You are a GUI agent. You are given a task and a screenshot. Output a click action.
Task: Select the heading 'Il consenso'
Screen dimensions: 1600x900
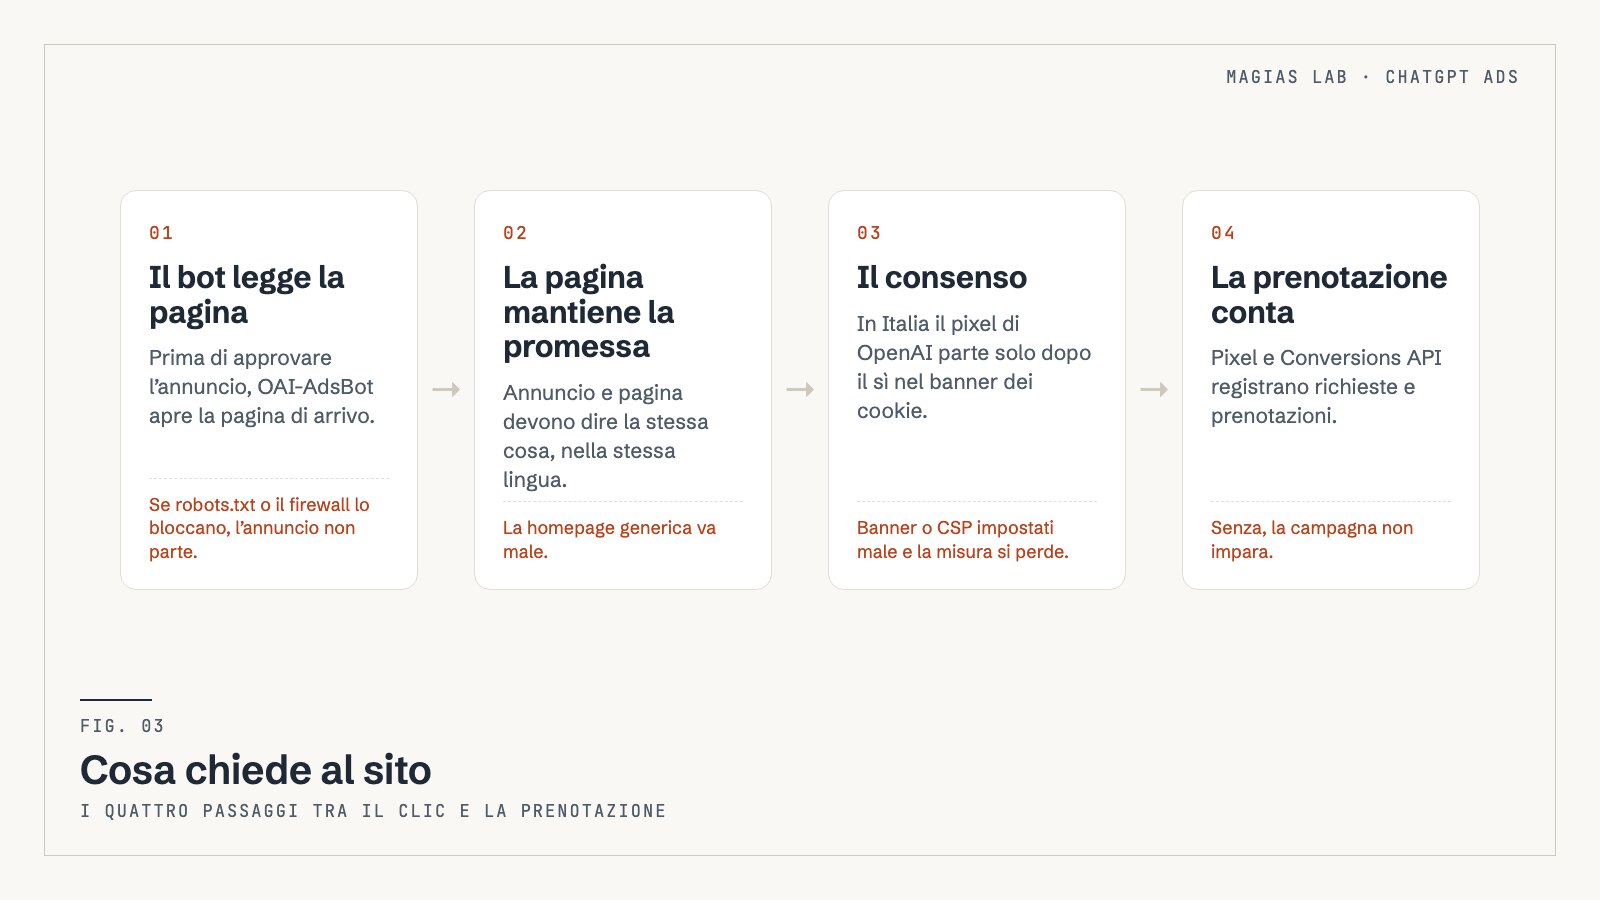click(x=942, y=278)
